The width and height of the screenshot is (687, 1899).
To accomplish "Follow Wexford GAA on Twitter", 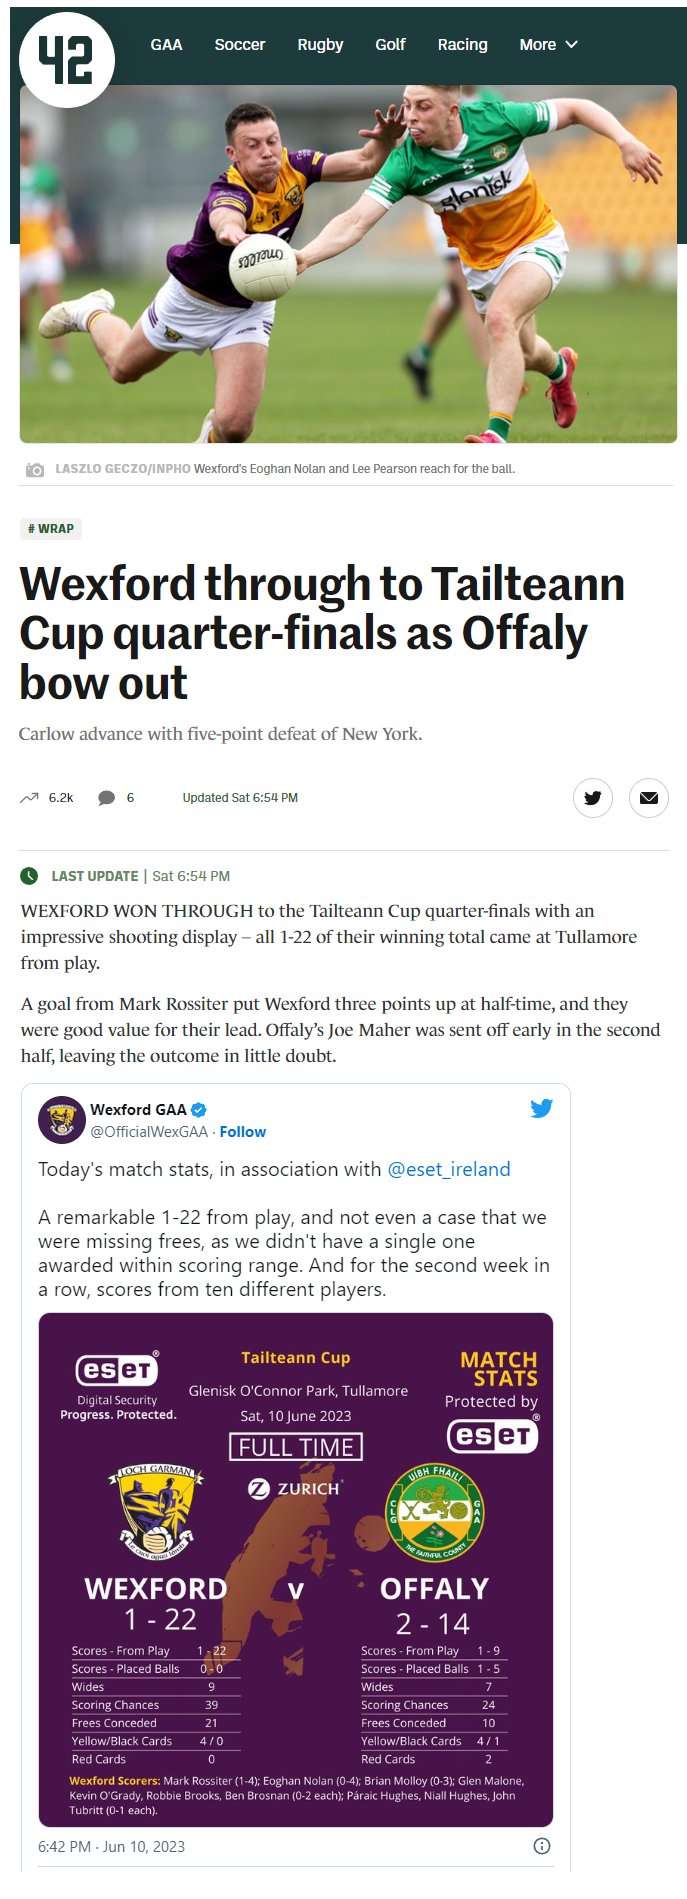I will pyautogui.click(x=243, y=1132).
